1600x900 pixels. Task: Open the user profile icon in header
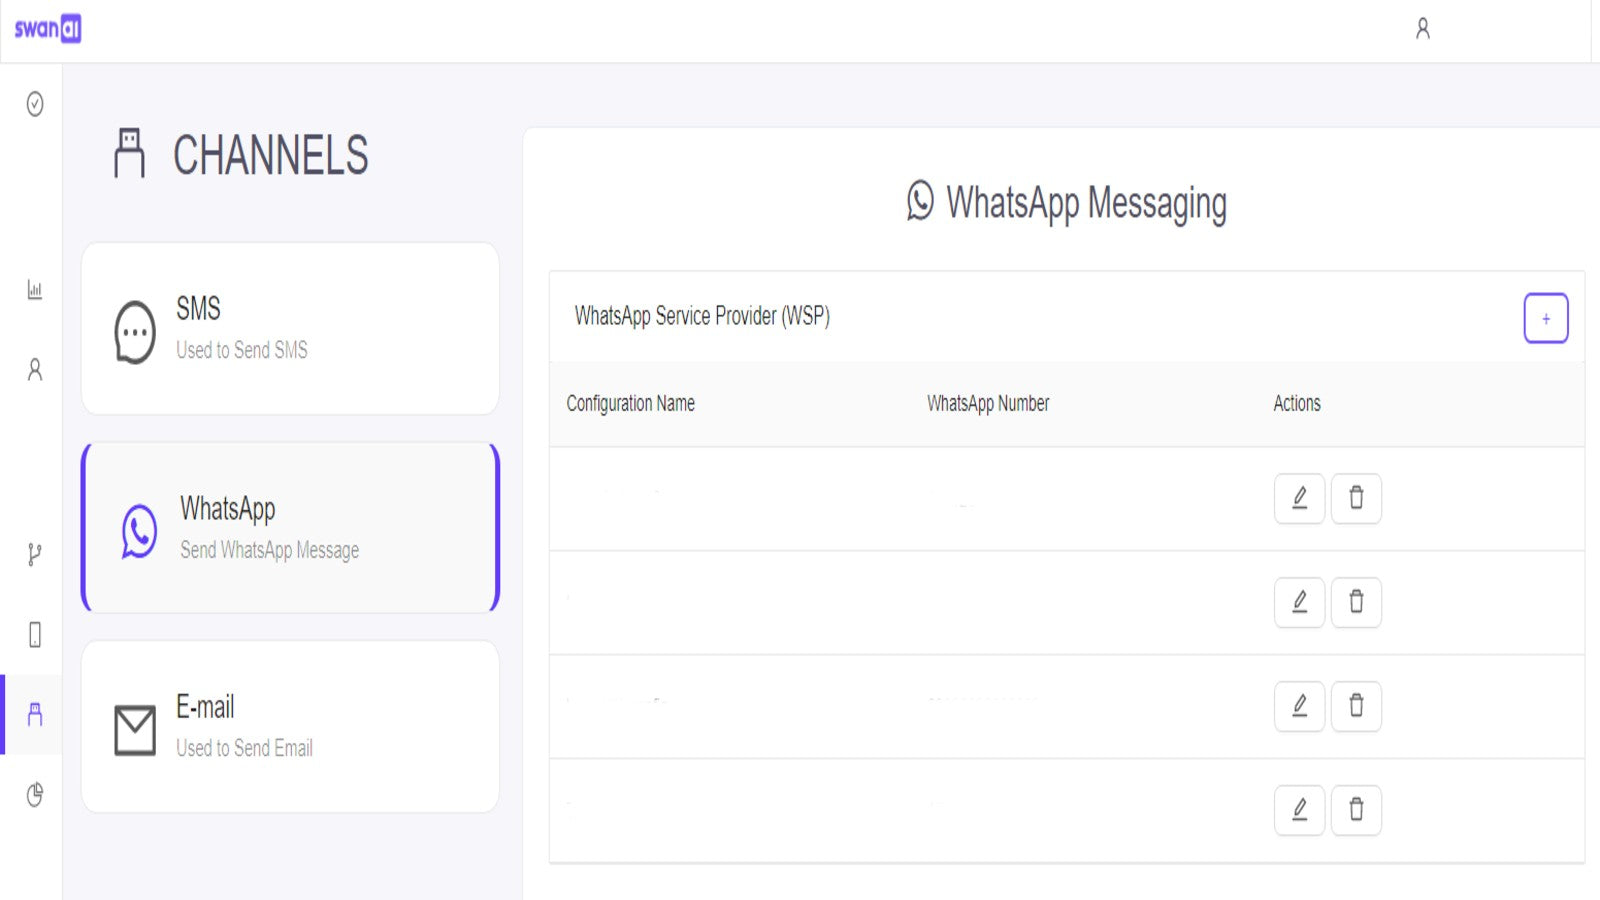point(1422,29)
